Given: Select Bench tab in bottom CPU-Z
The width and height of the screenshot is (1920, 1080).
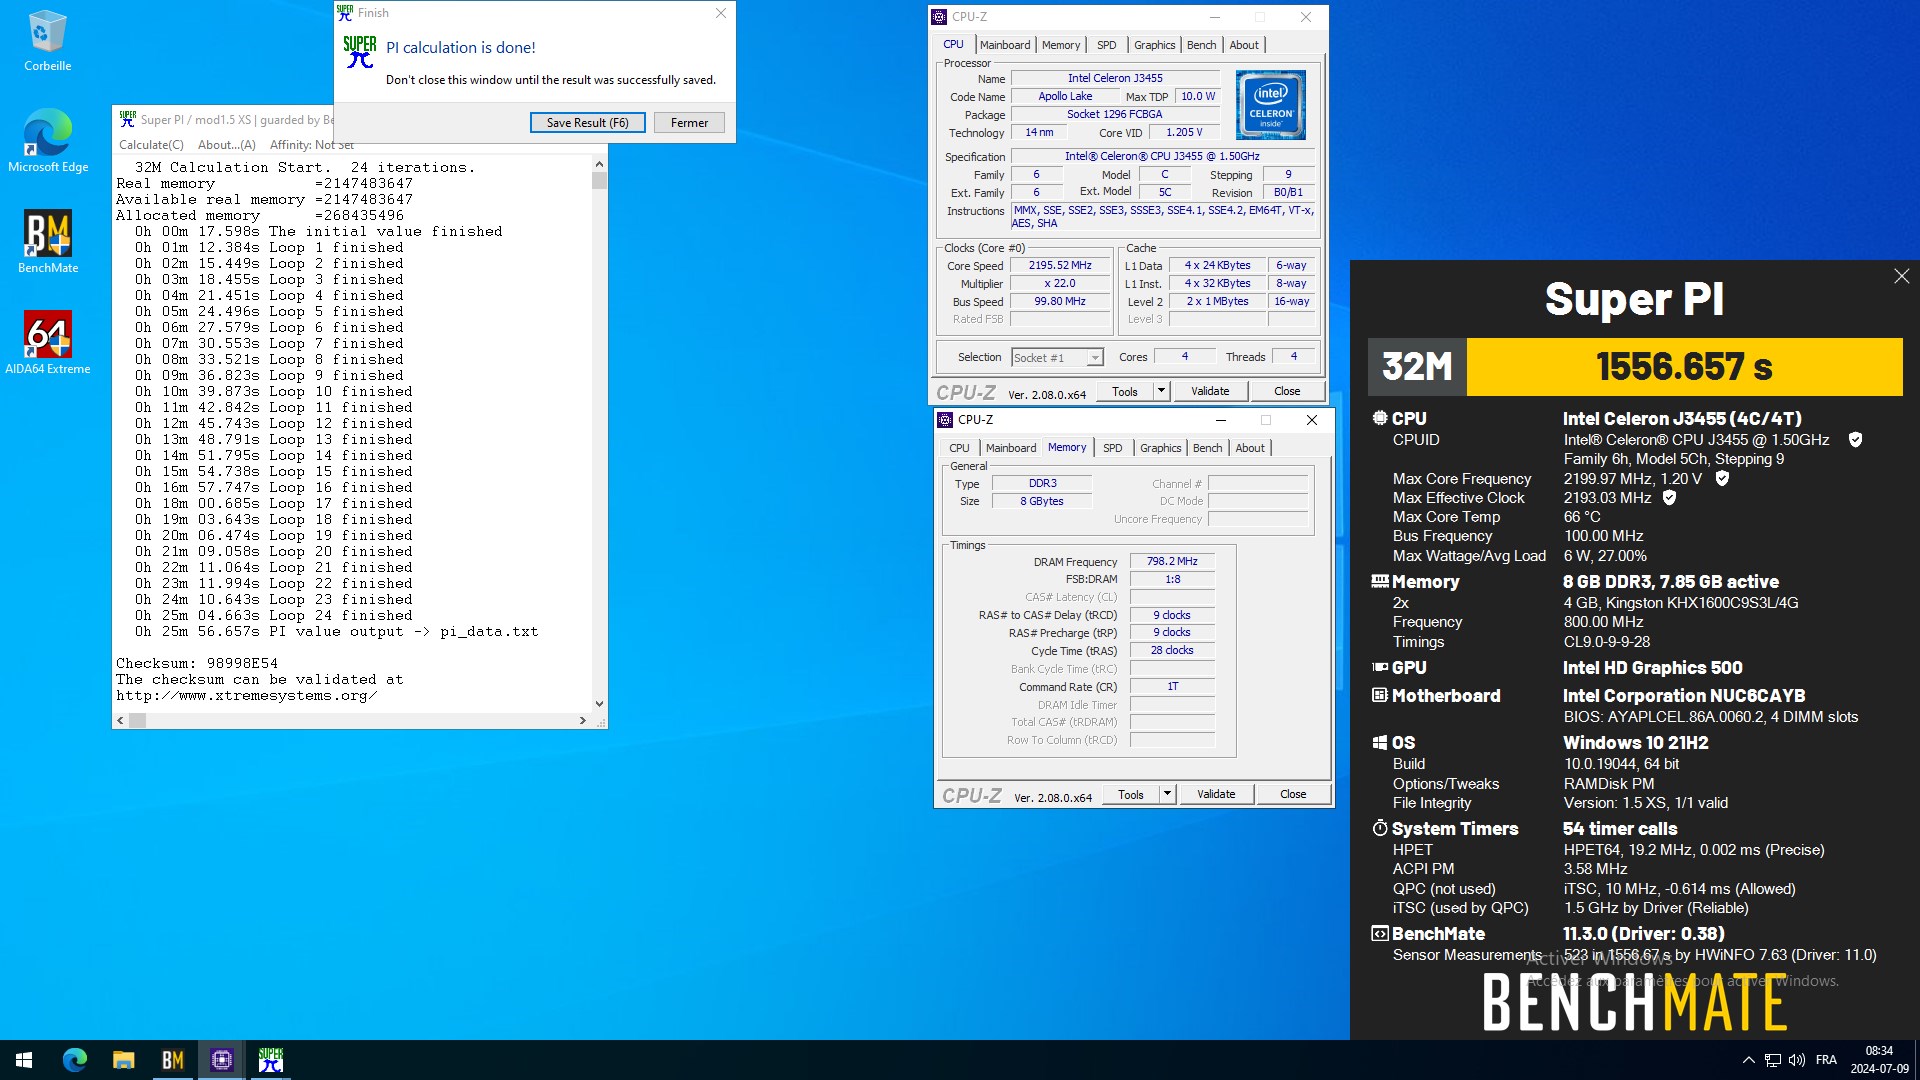Looking at the screenshot, I should click(x=1207, y=448).
